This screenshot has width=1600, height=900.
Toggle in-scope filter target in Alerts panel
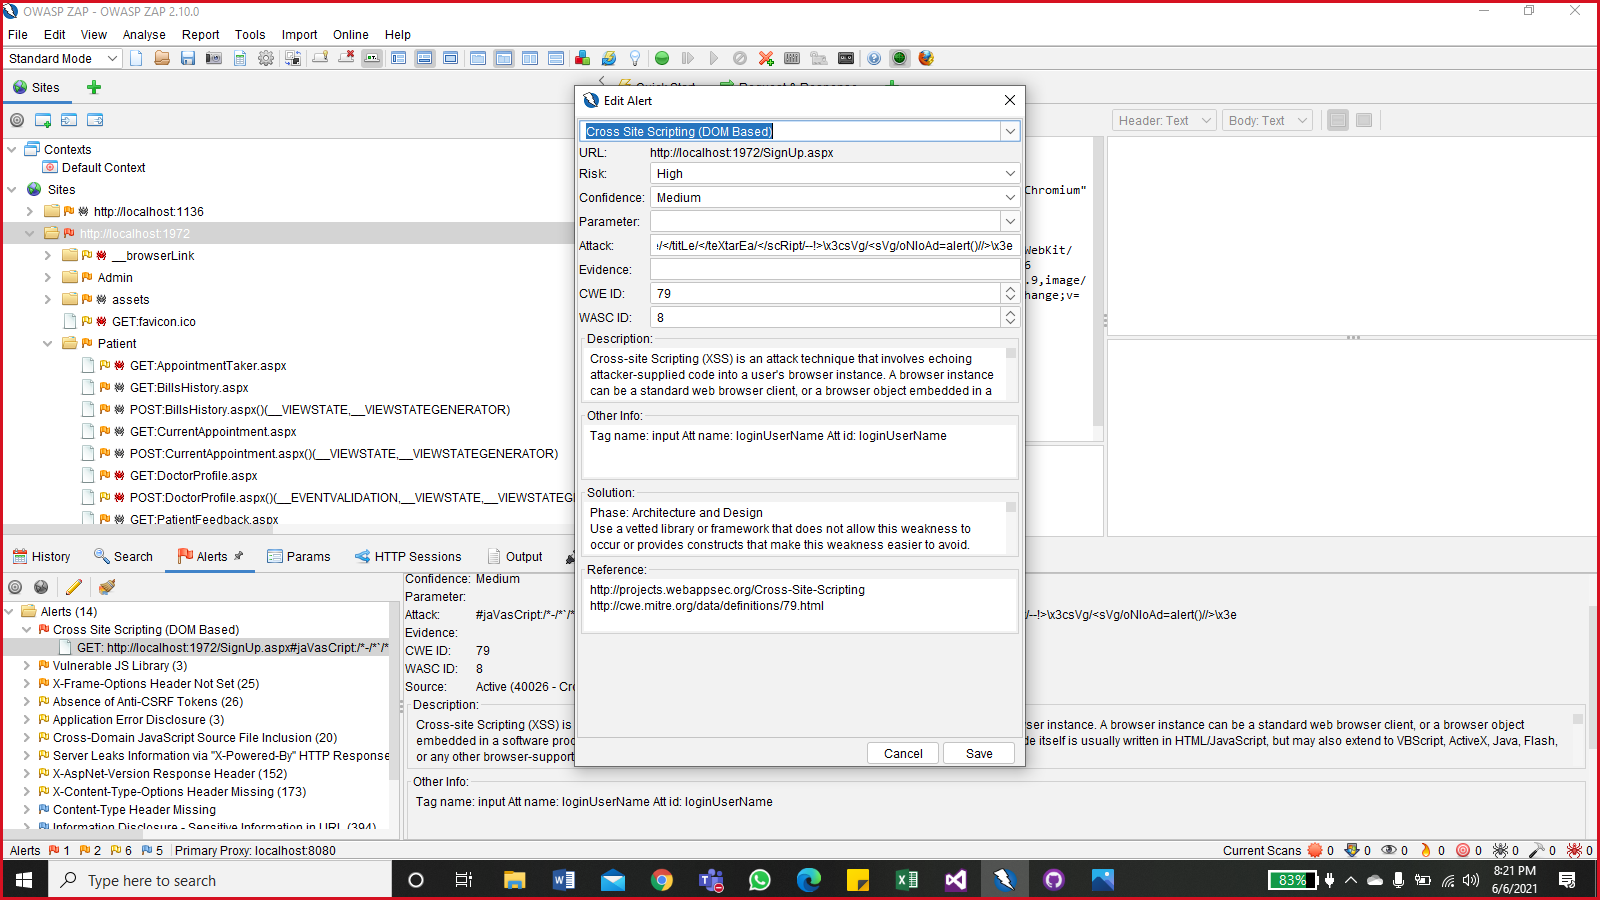click(x=15, y=587)
